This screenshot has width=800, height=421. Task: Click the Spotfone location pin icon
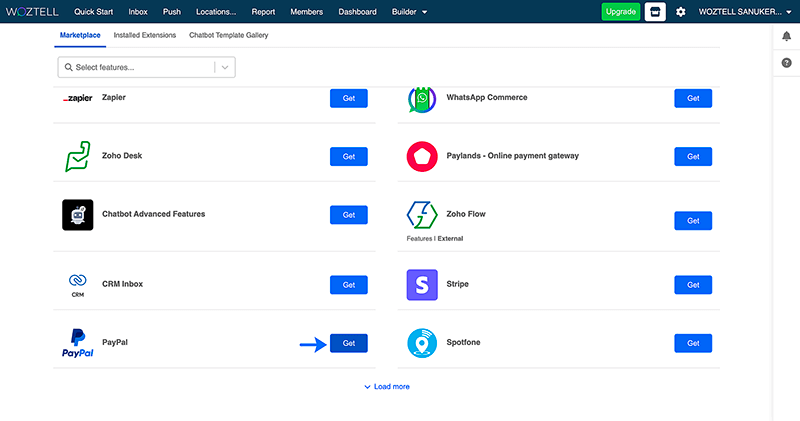[x=422, y=343]
